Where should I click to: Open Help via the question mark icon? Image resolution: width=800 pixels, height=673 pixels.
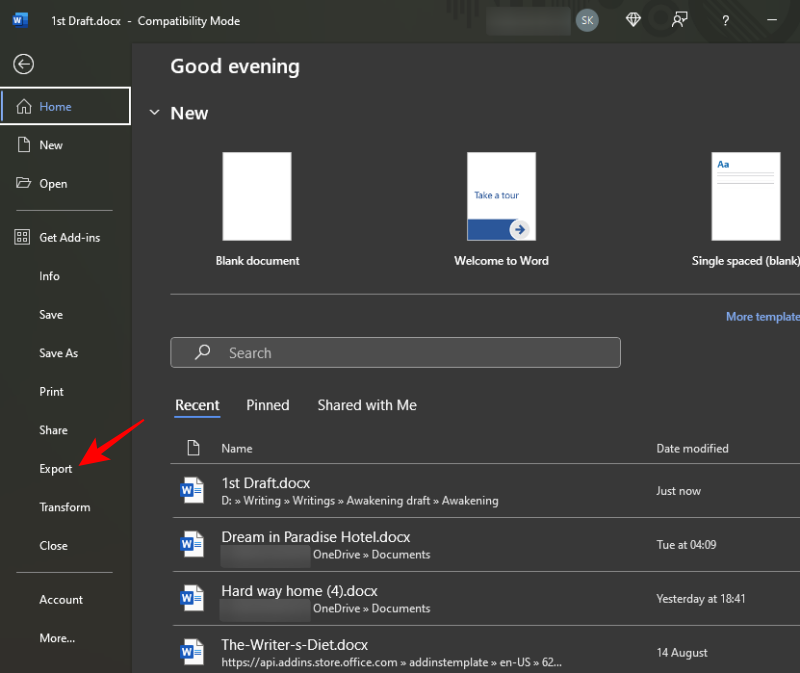(x=726, y=20)
